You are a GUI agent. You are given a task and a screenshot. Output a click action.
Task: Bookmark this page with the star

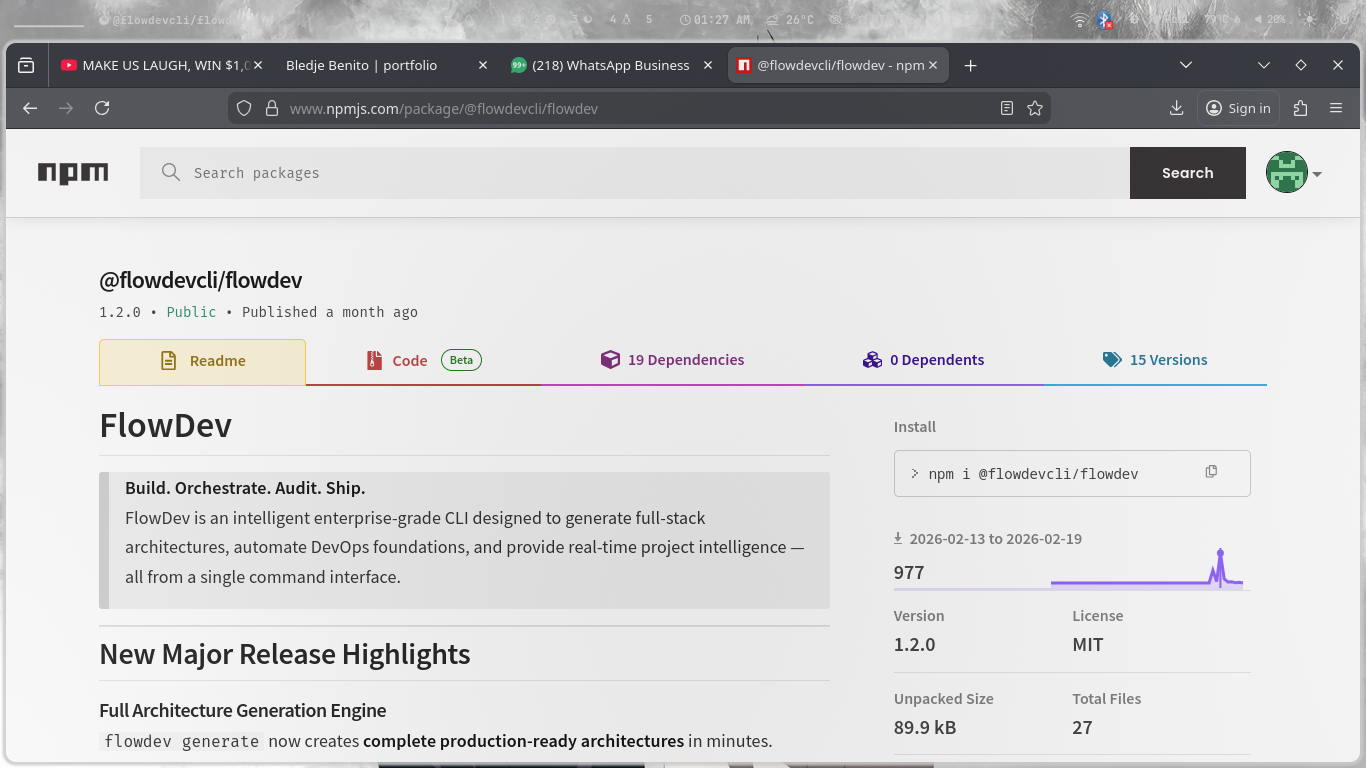click(x=1035, y=108)
